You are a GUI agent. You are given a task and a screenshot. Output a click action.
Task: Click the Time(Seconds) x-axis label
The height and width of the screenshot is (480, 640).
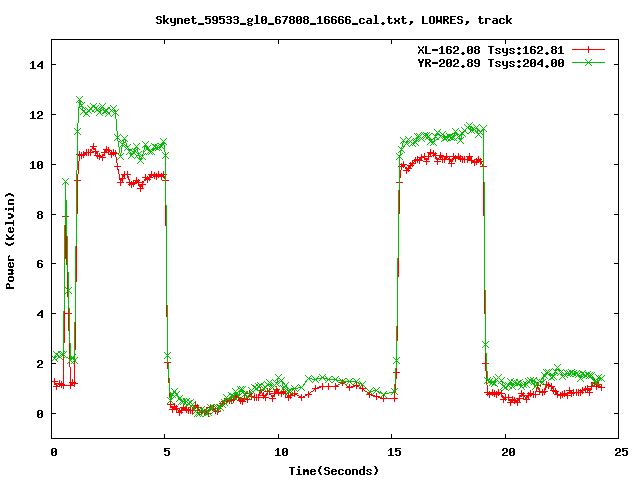[x=333, y=471]
